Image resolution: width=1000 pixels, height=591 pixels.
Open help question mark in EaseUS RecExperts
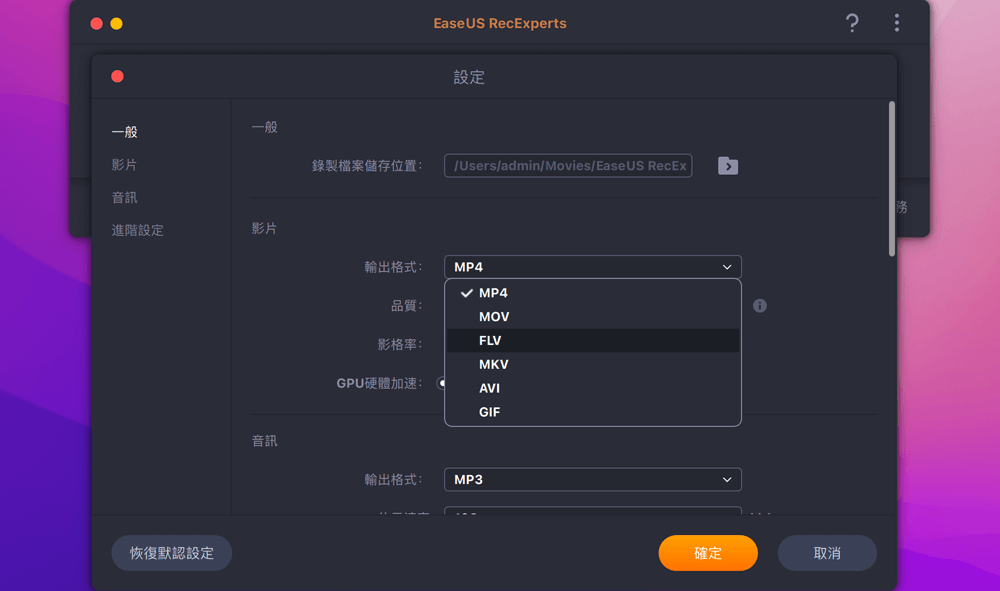[852, 24]
